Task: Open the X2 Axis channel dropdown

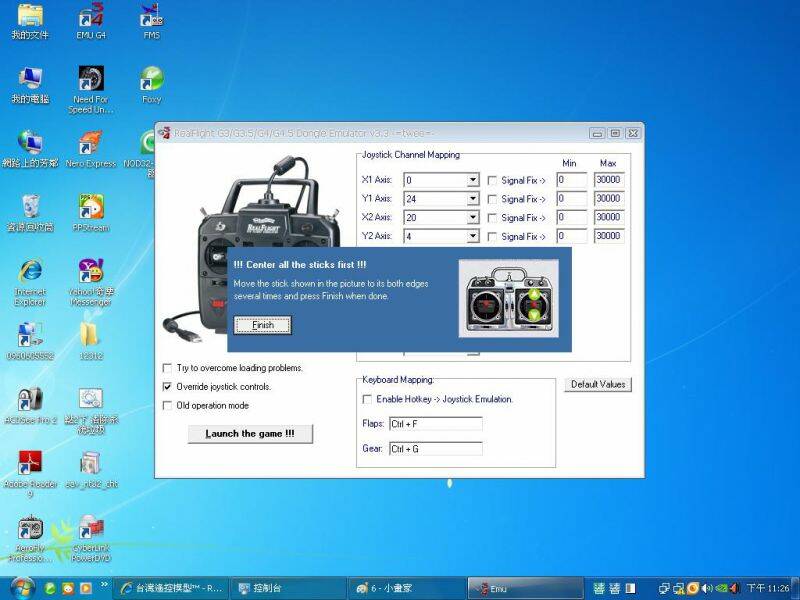Action: tap(473, 218)
